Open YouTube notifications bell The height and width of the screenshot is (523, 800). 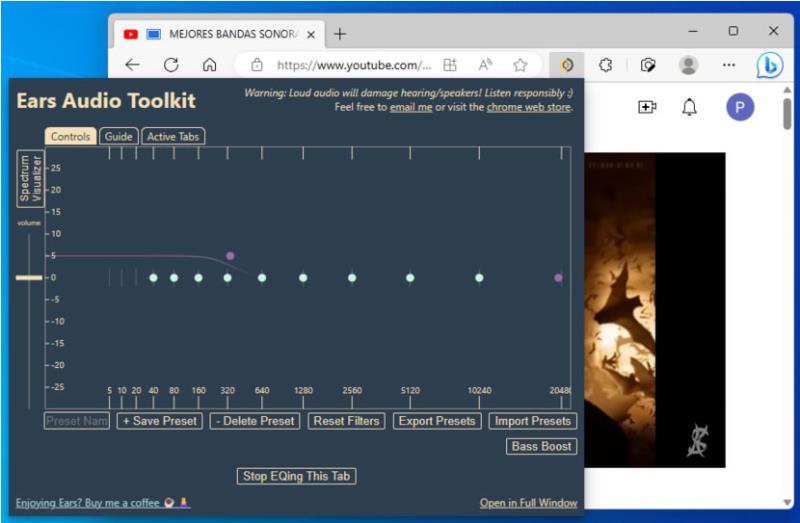click(689, 107)
